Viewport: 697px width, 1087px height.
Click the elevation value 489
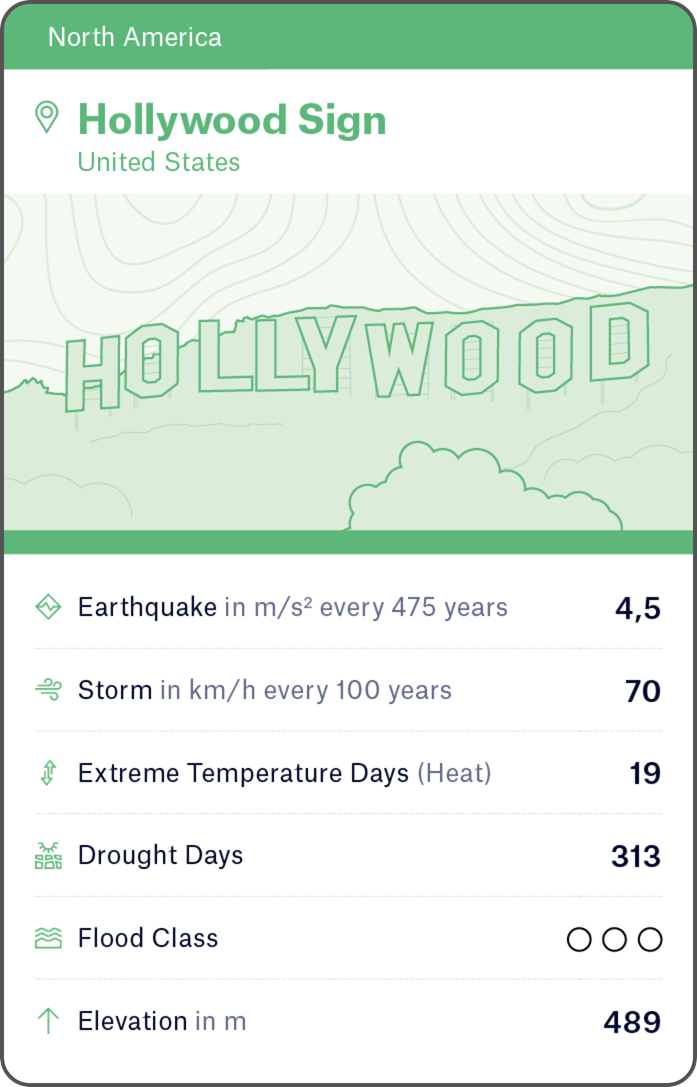point(632,1022)
